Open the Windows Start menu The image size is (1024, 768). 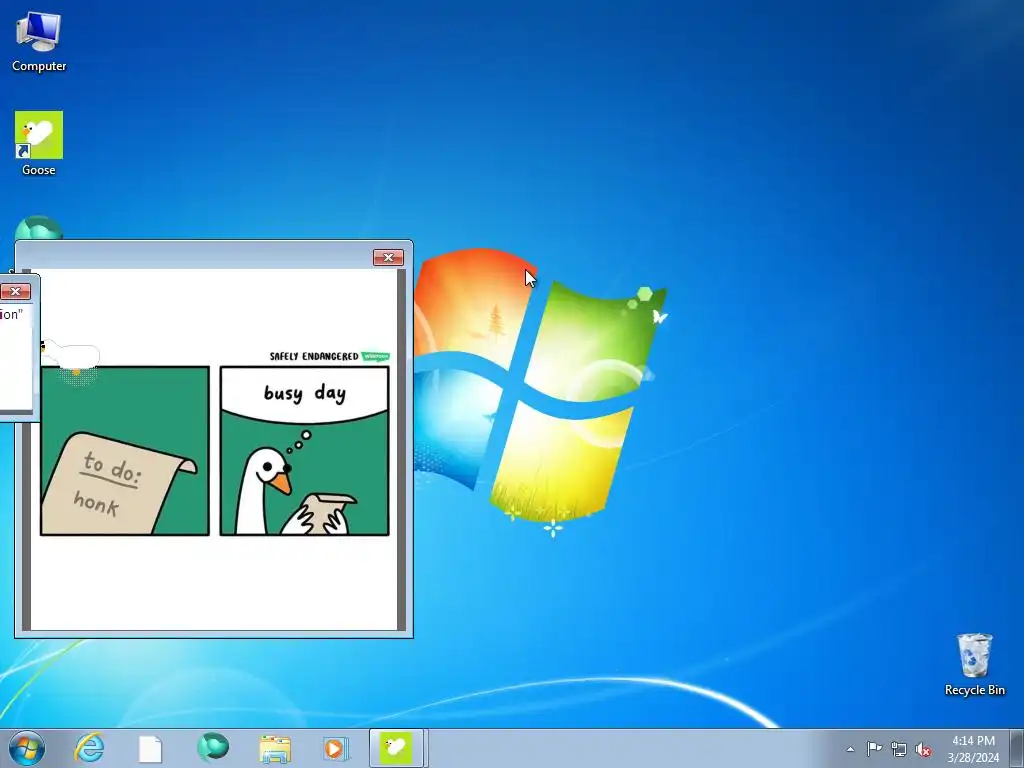[x=27, y=748]
